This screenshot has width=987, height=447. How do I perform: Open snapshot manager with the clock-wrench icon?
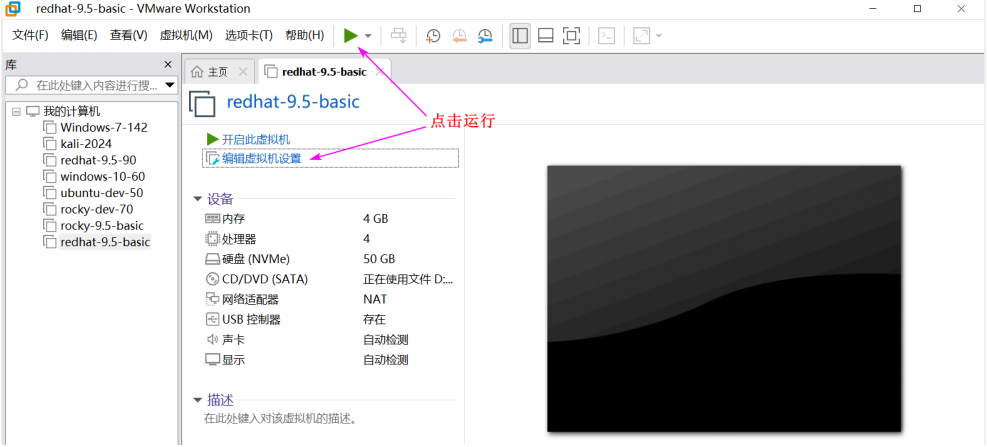485,36
